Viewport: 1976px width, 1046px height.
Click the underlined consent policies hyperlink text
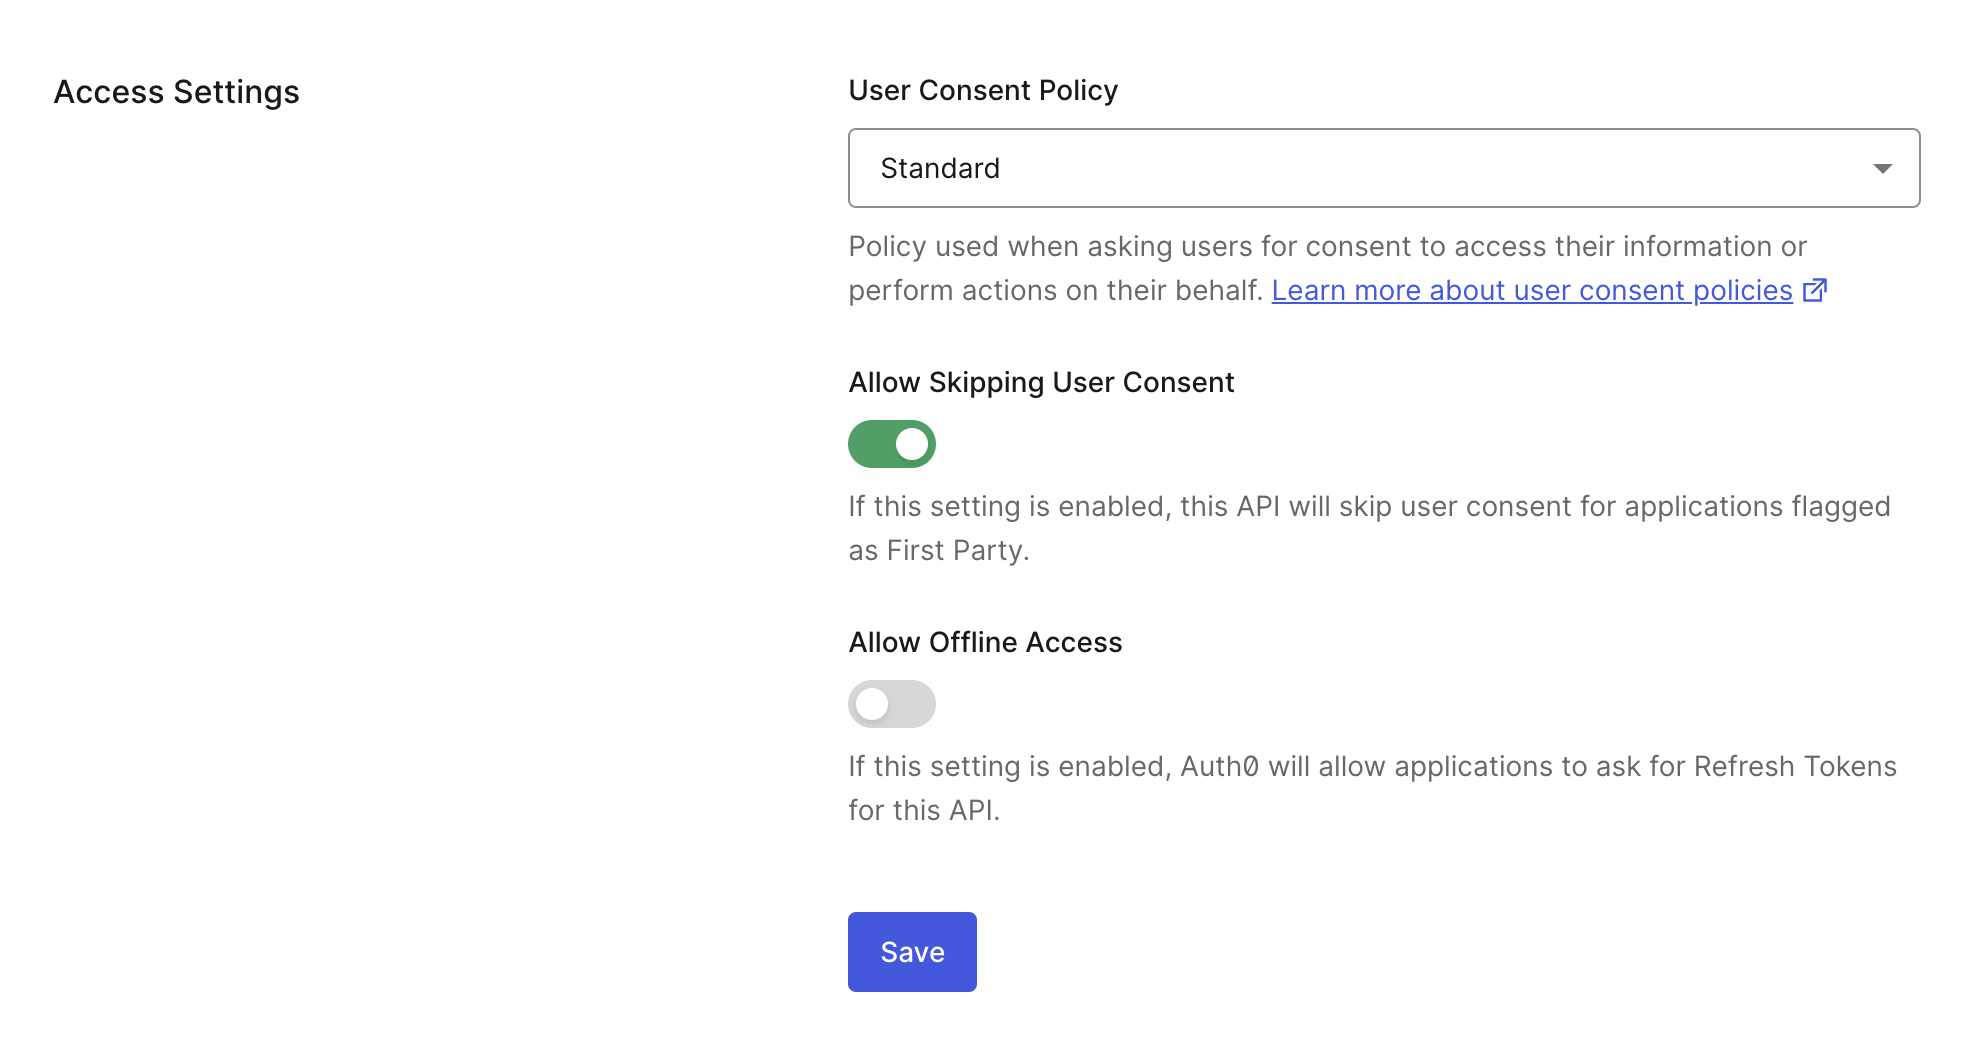pyautogui.click(x=1530, y=290)
